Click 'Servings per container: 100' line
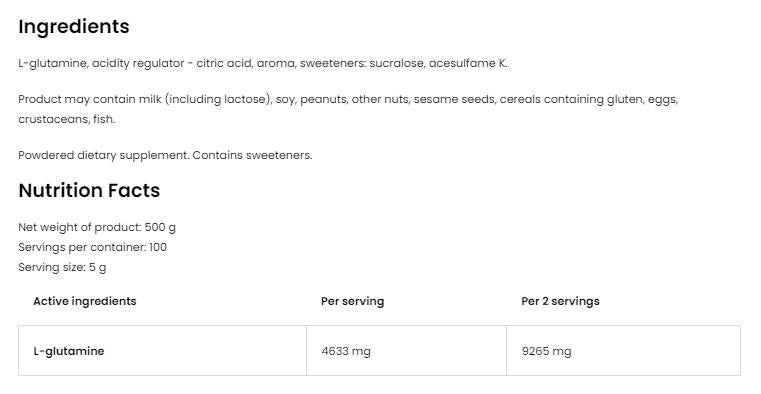 [x=92, y=247]
